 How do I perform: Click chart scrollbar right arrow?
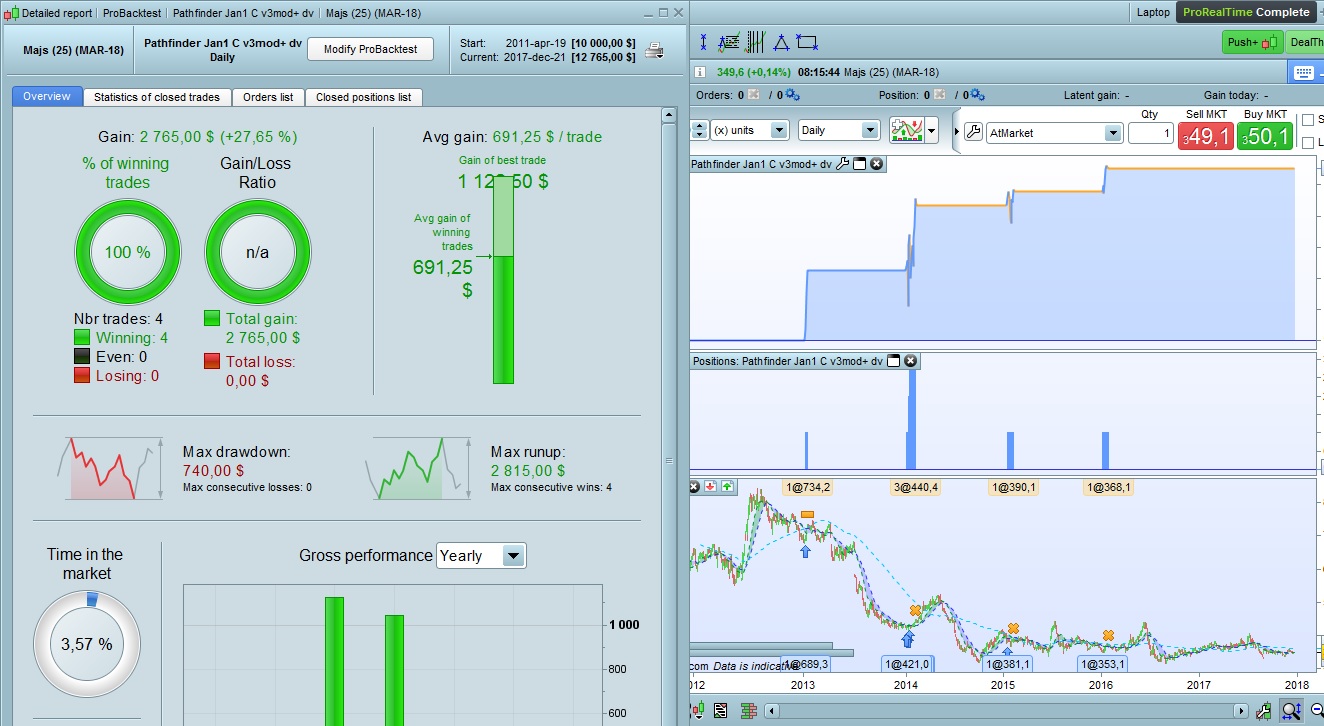coord(1241,711)
